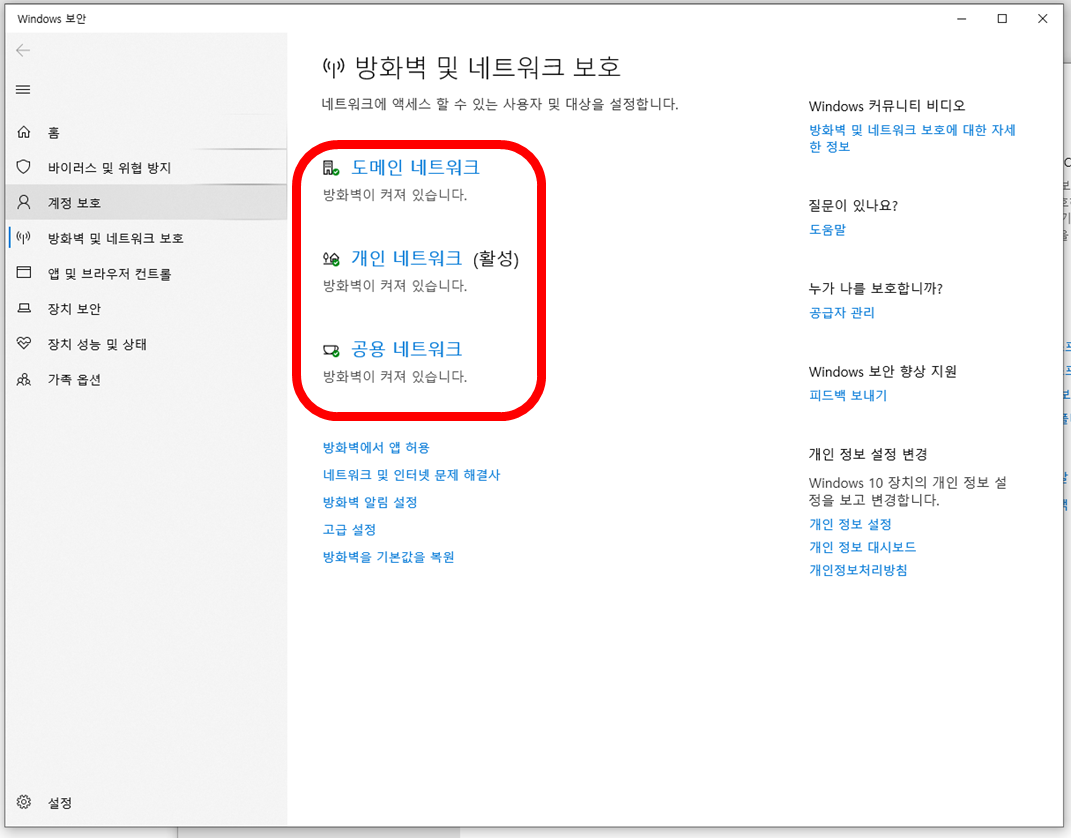Screen dimensions: 1071x838
Task: Click the person icon for account protection
Action: pyautogui.click(x=24, y=202)
